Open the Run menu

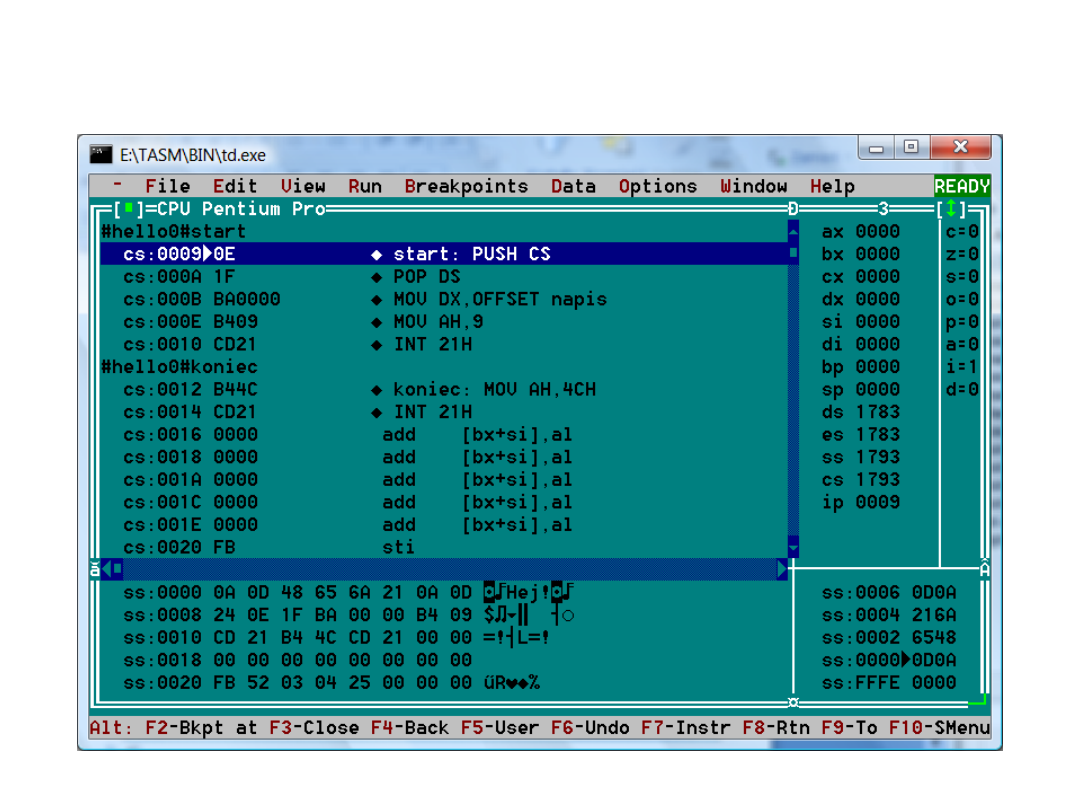pyautogui.click(x=364, y=186)
